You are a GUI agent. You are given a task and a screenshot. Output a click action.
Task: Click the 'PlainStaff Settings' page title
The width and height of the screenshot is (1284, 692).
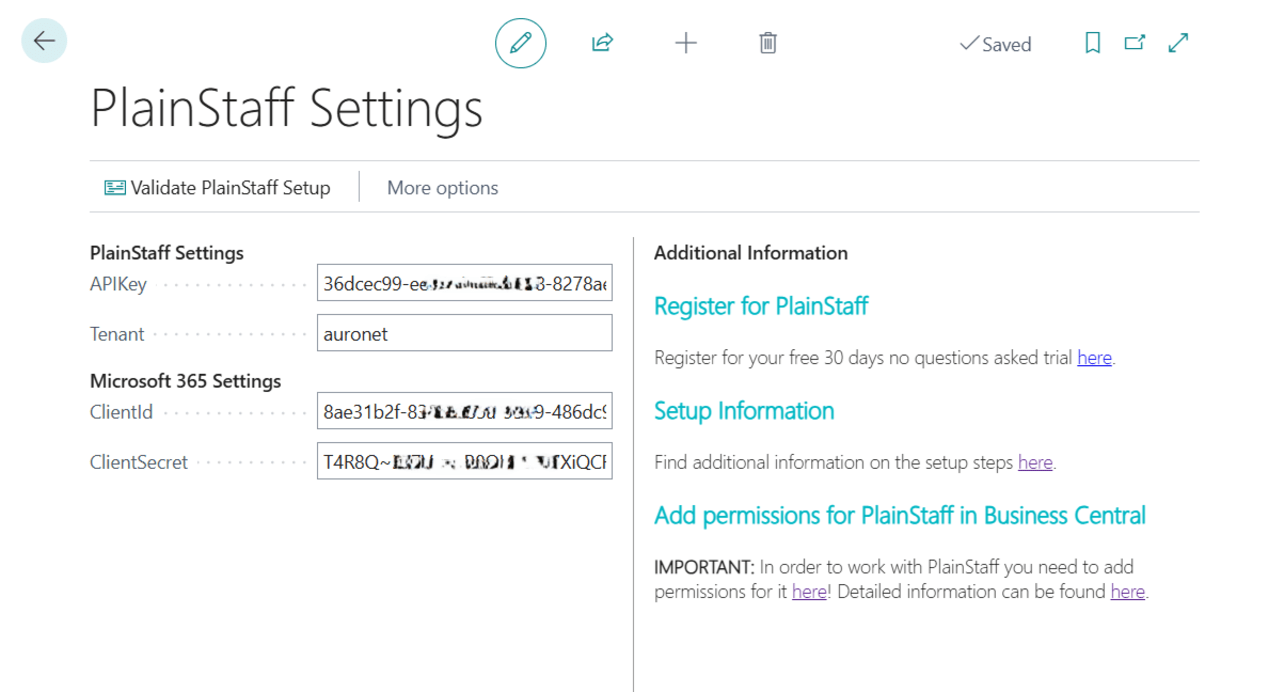tap(287, 108)
